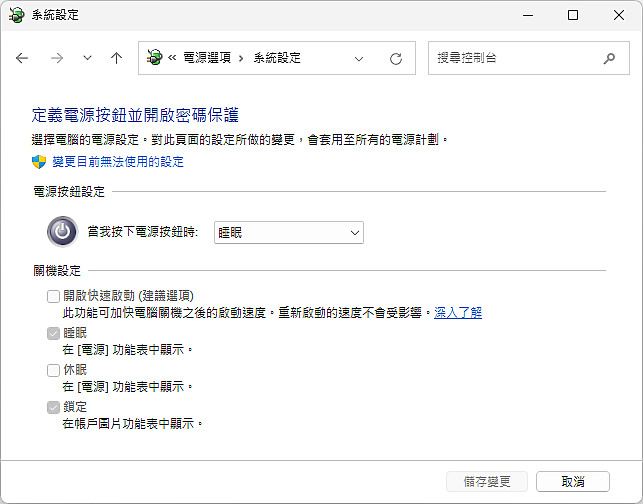This screenshot has width=643, height=504.
Task: Click the 當我按下電源按鈕時 label
Action: click(143, 232)
